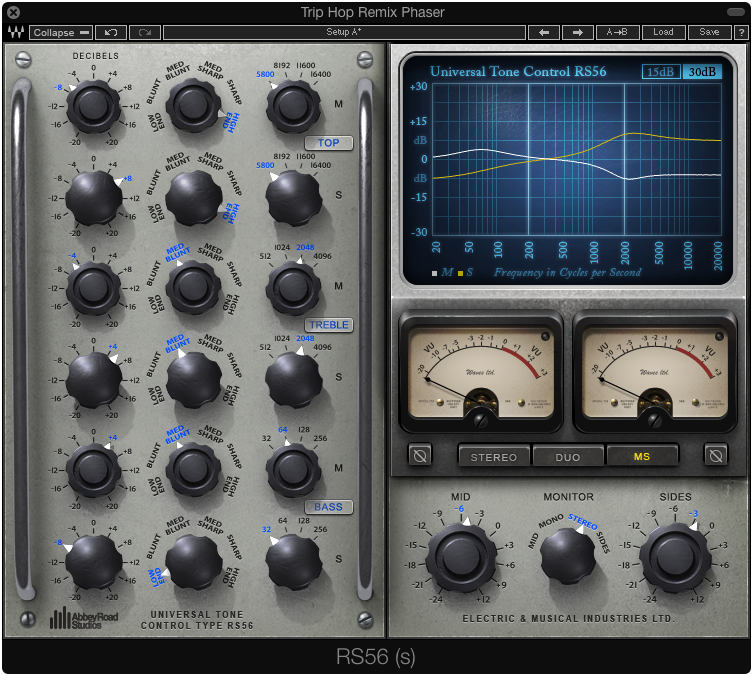Toggle the BASS band link button
Image resolution: width=753 pixels, height=676 pixels.
coord(328,507)
